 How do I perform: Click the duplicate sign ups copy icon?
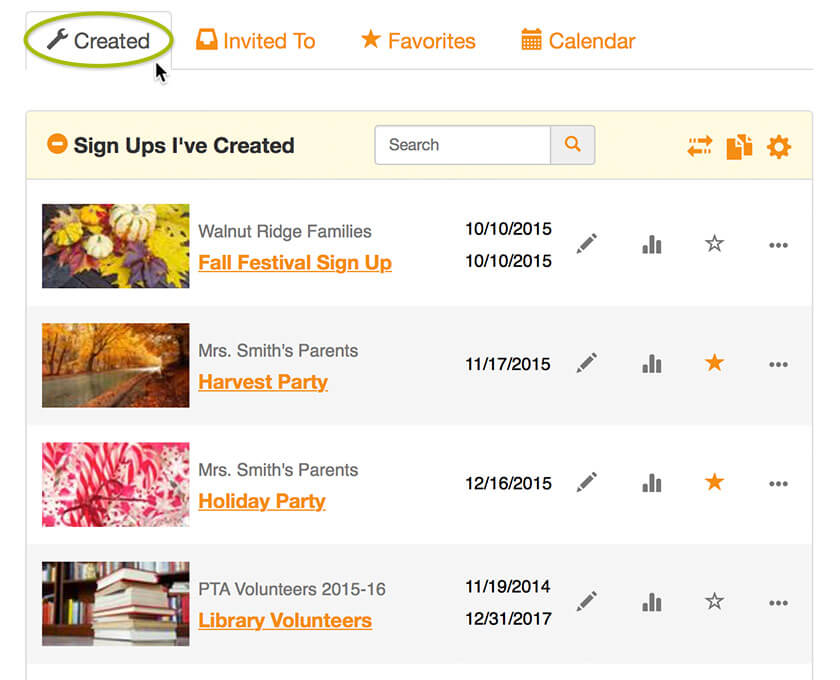click(x=739, y=147)
